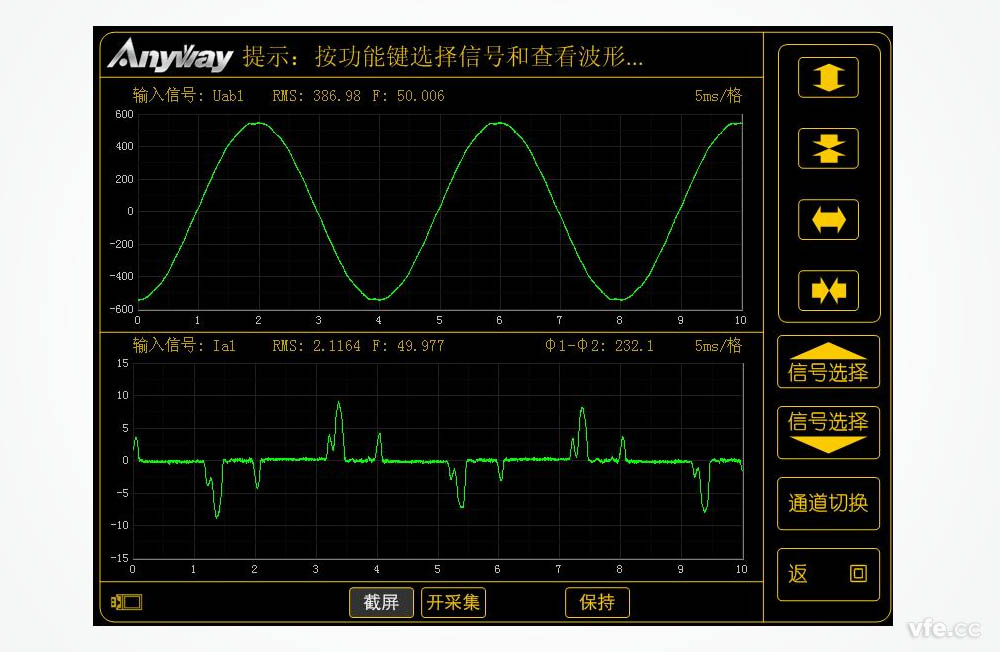Click the 5ms/格 time base setting
The image size is (1000, 652).
click(x=717, y=95)
